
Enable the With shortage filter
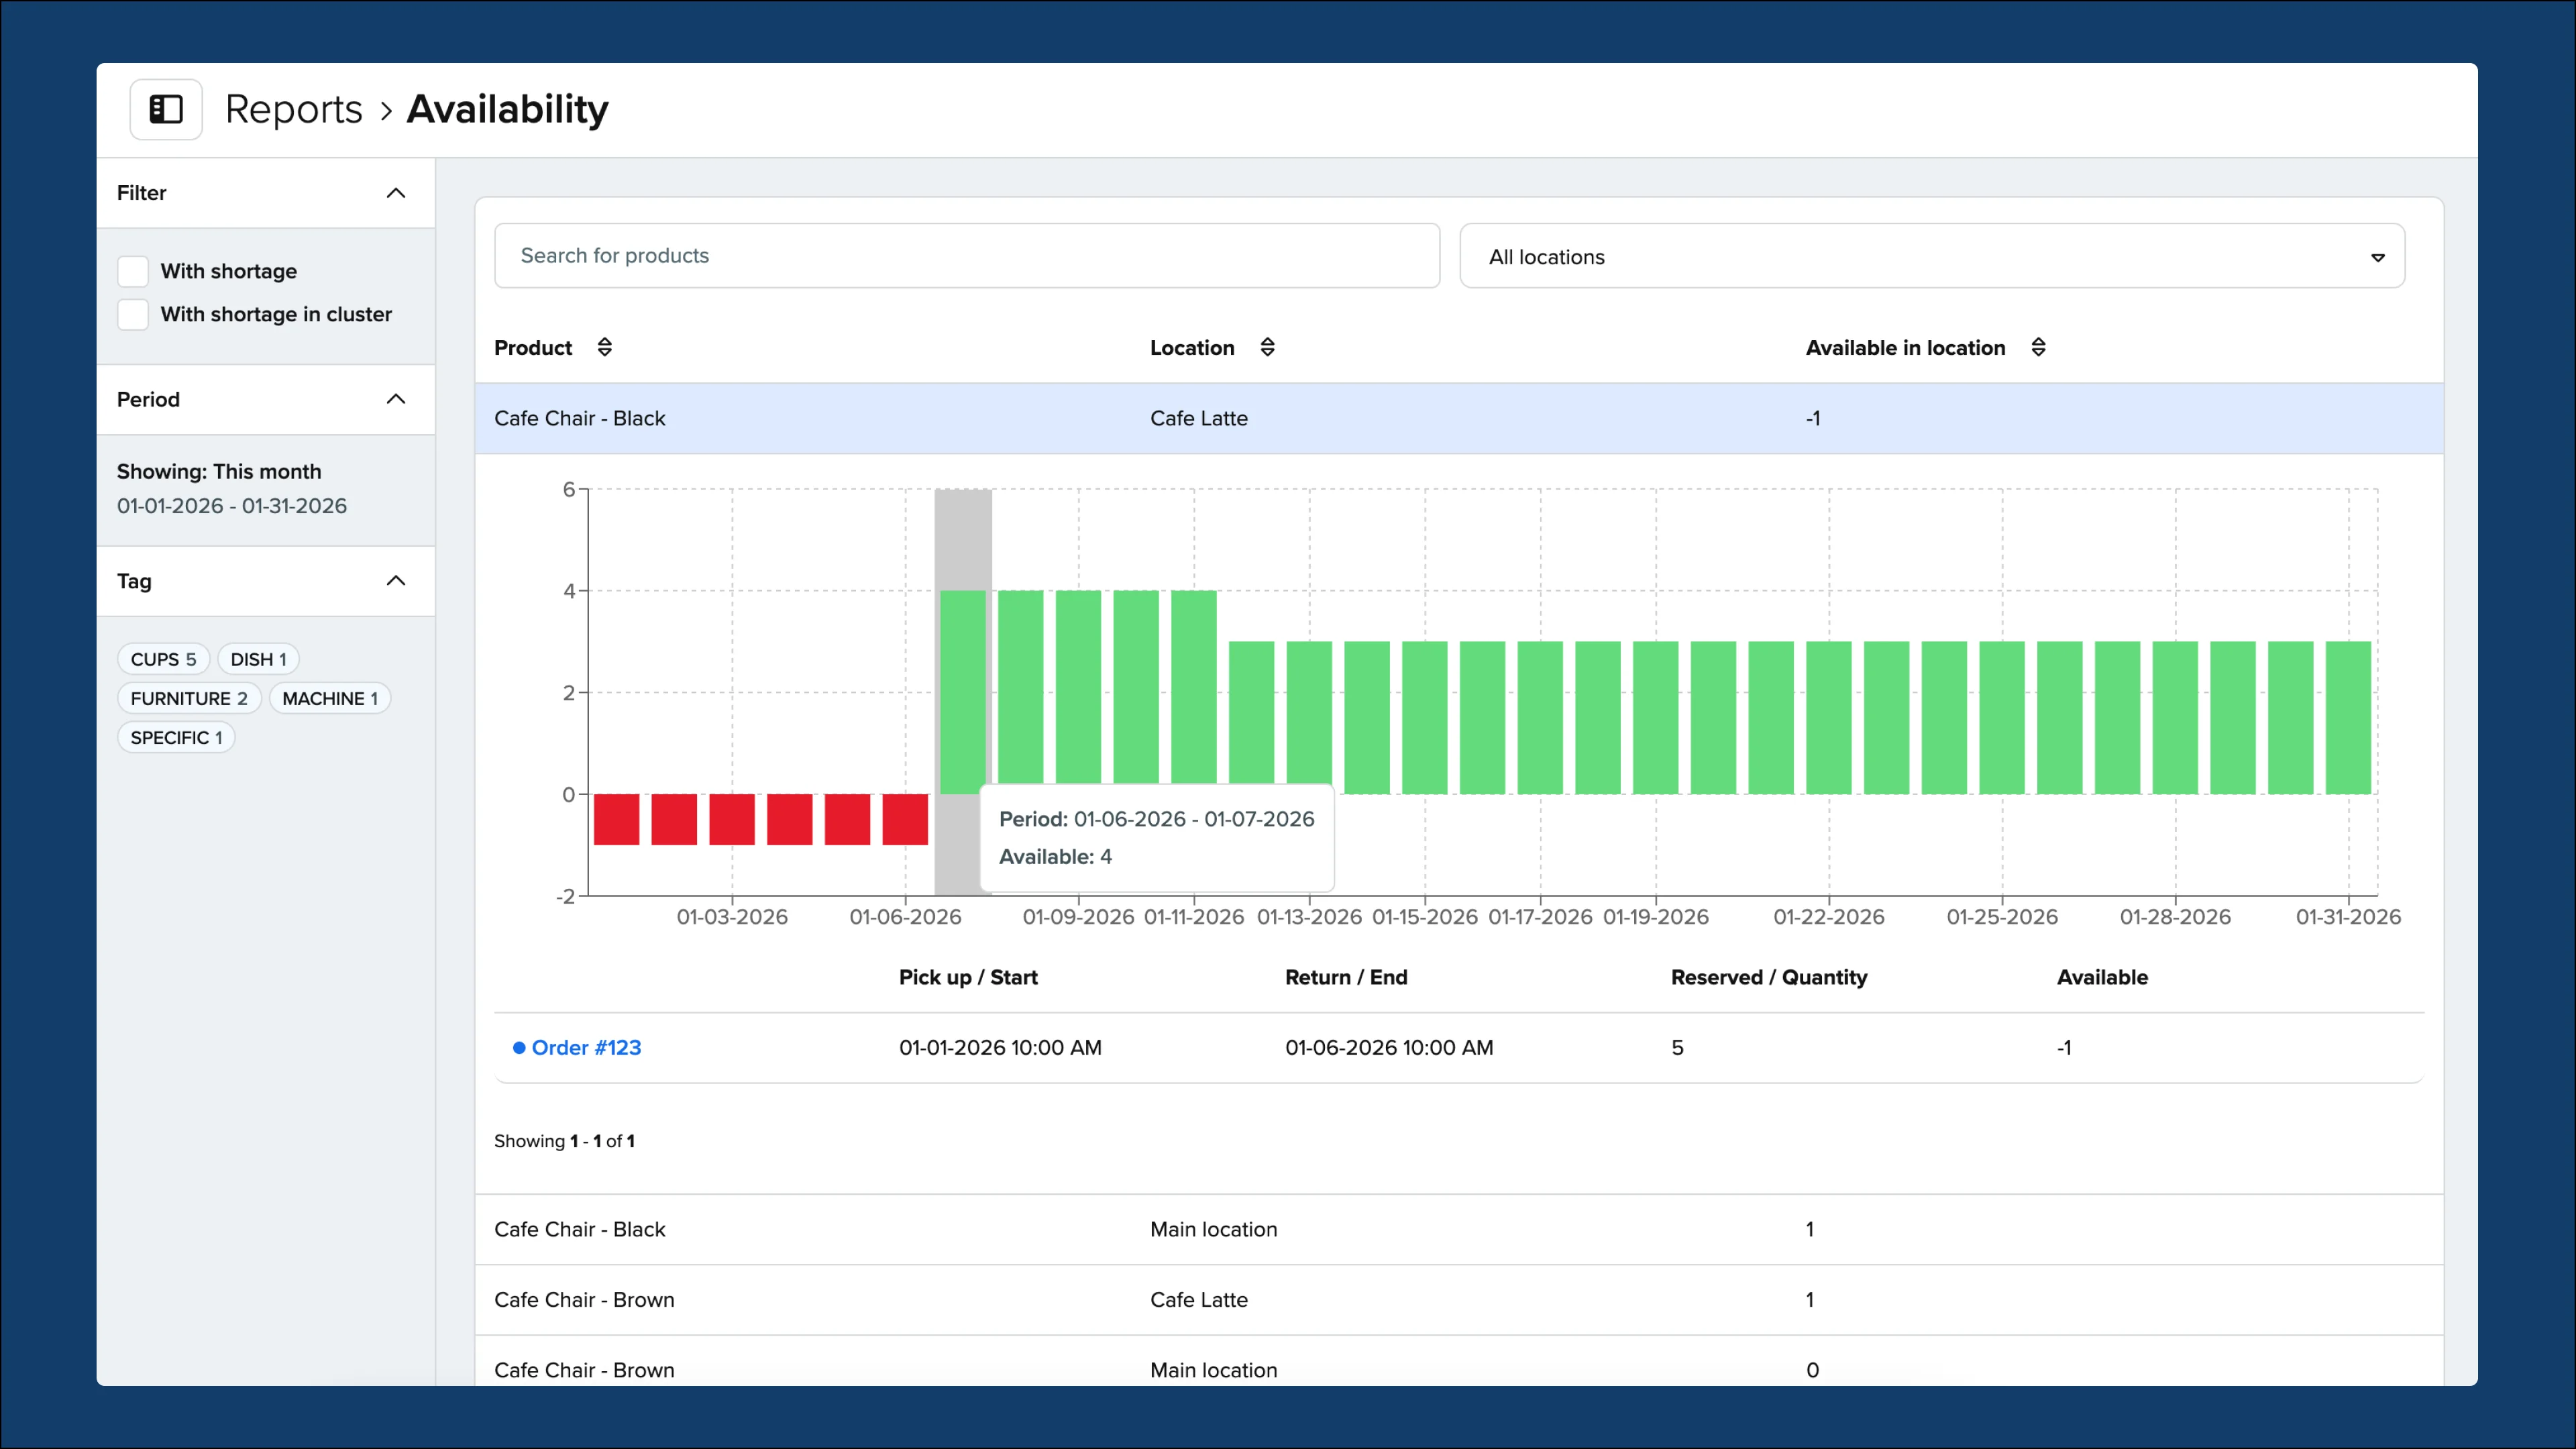coord(132,270)
